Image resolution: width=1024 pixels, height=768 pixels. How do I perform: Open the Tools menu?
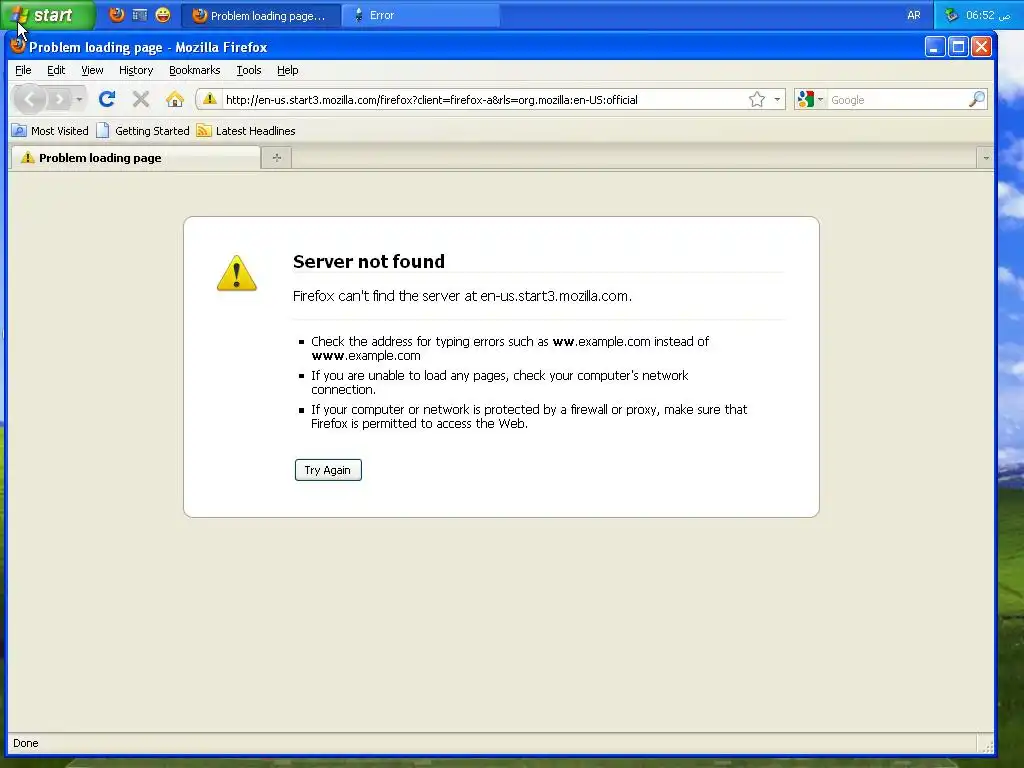click(249, 70)
